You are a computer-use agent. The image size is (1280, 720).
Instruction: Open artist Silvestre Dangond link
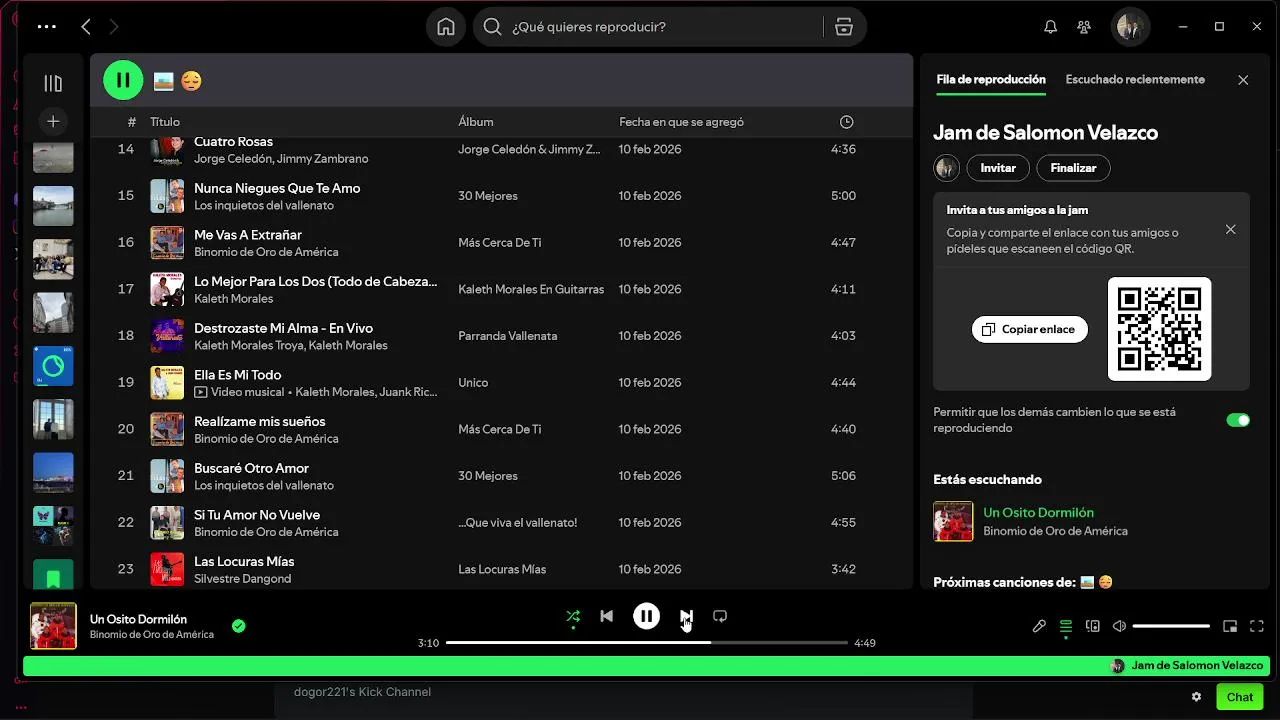(243, 579)
